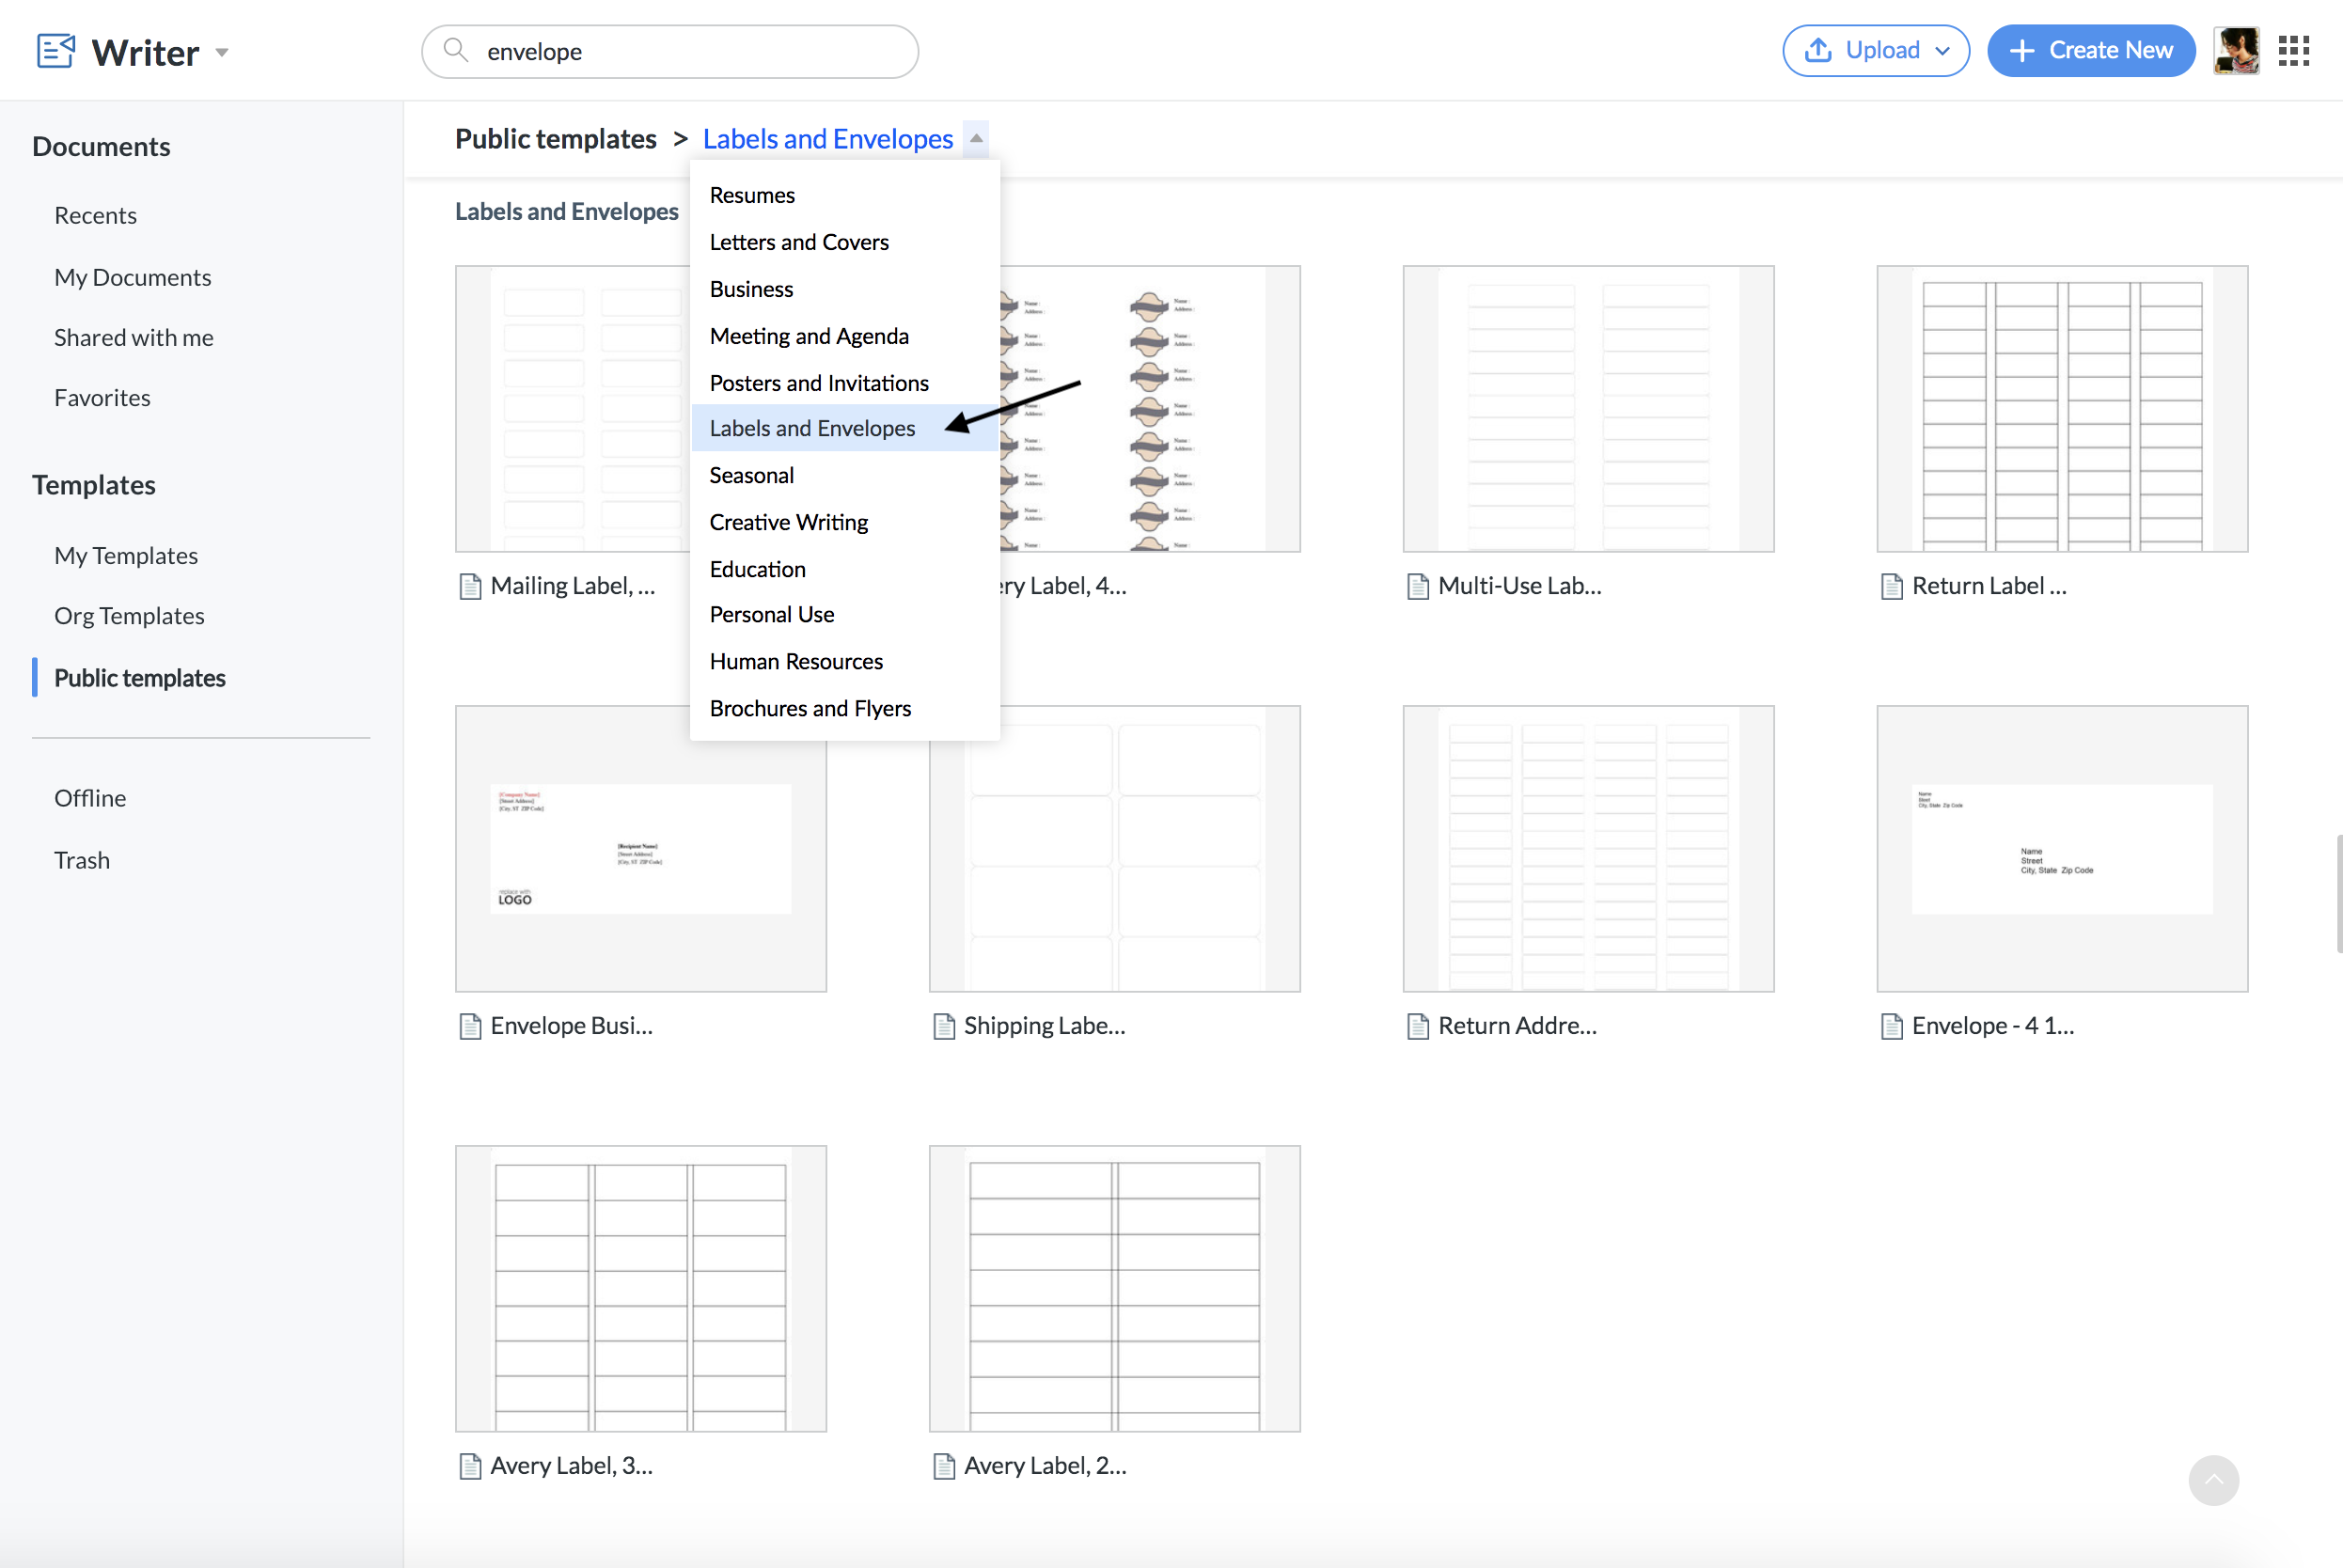Click document icon beside Avery Label, 3...

(470, 1466)
